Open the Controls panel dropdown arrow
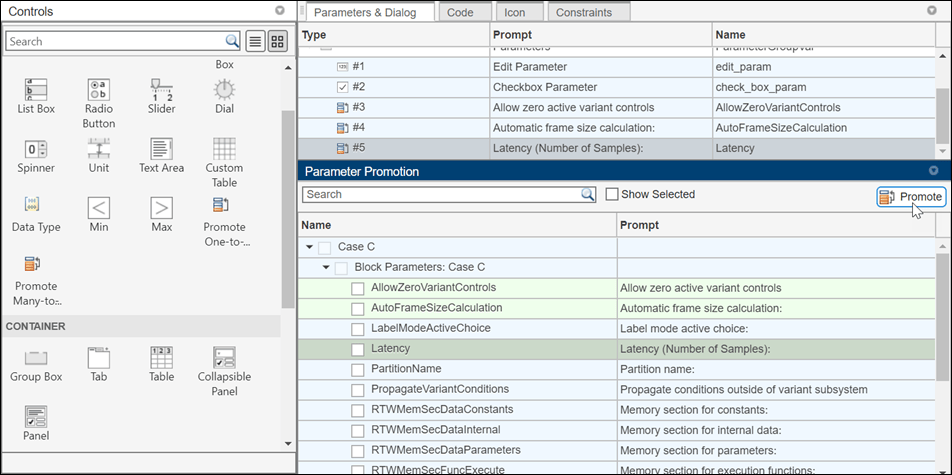Viewport: 952px width, 475px height. point(280,10)
